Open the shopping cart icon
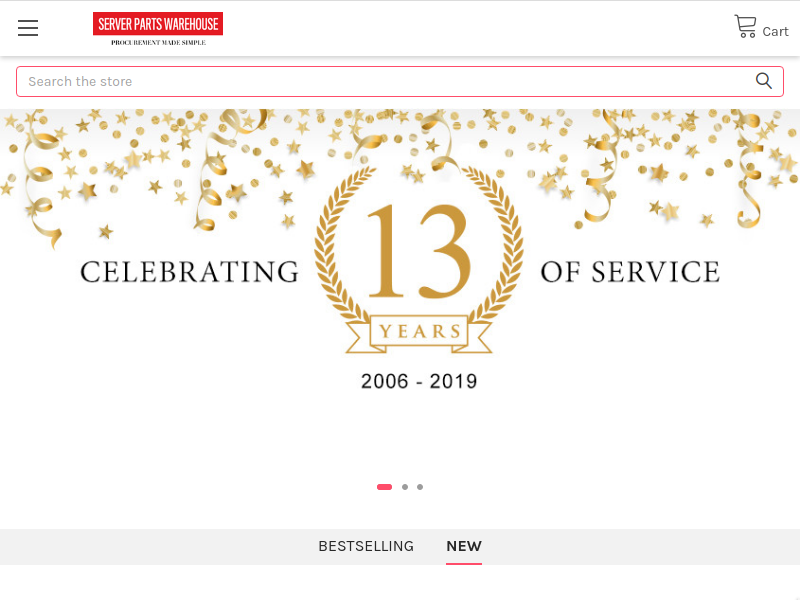The width and height of the screenshot is (800, 600). point(745,26)
